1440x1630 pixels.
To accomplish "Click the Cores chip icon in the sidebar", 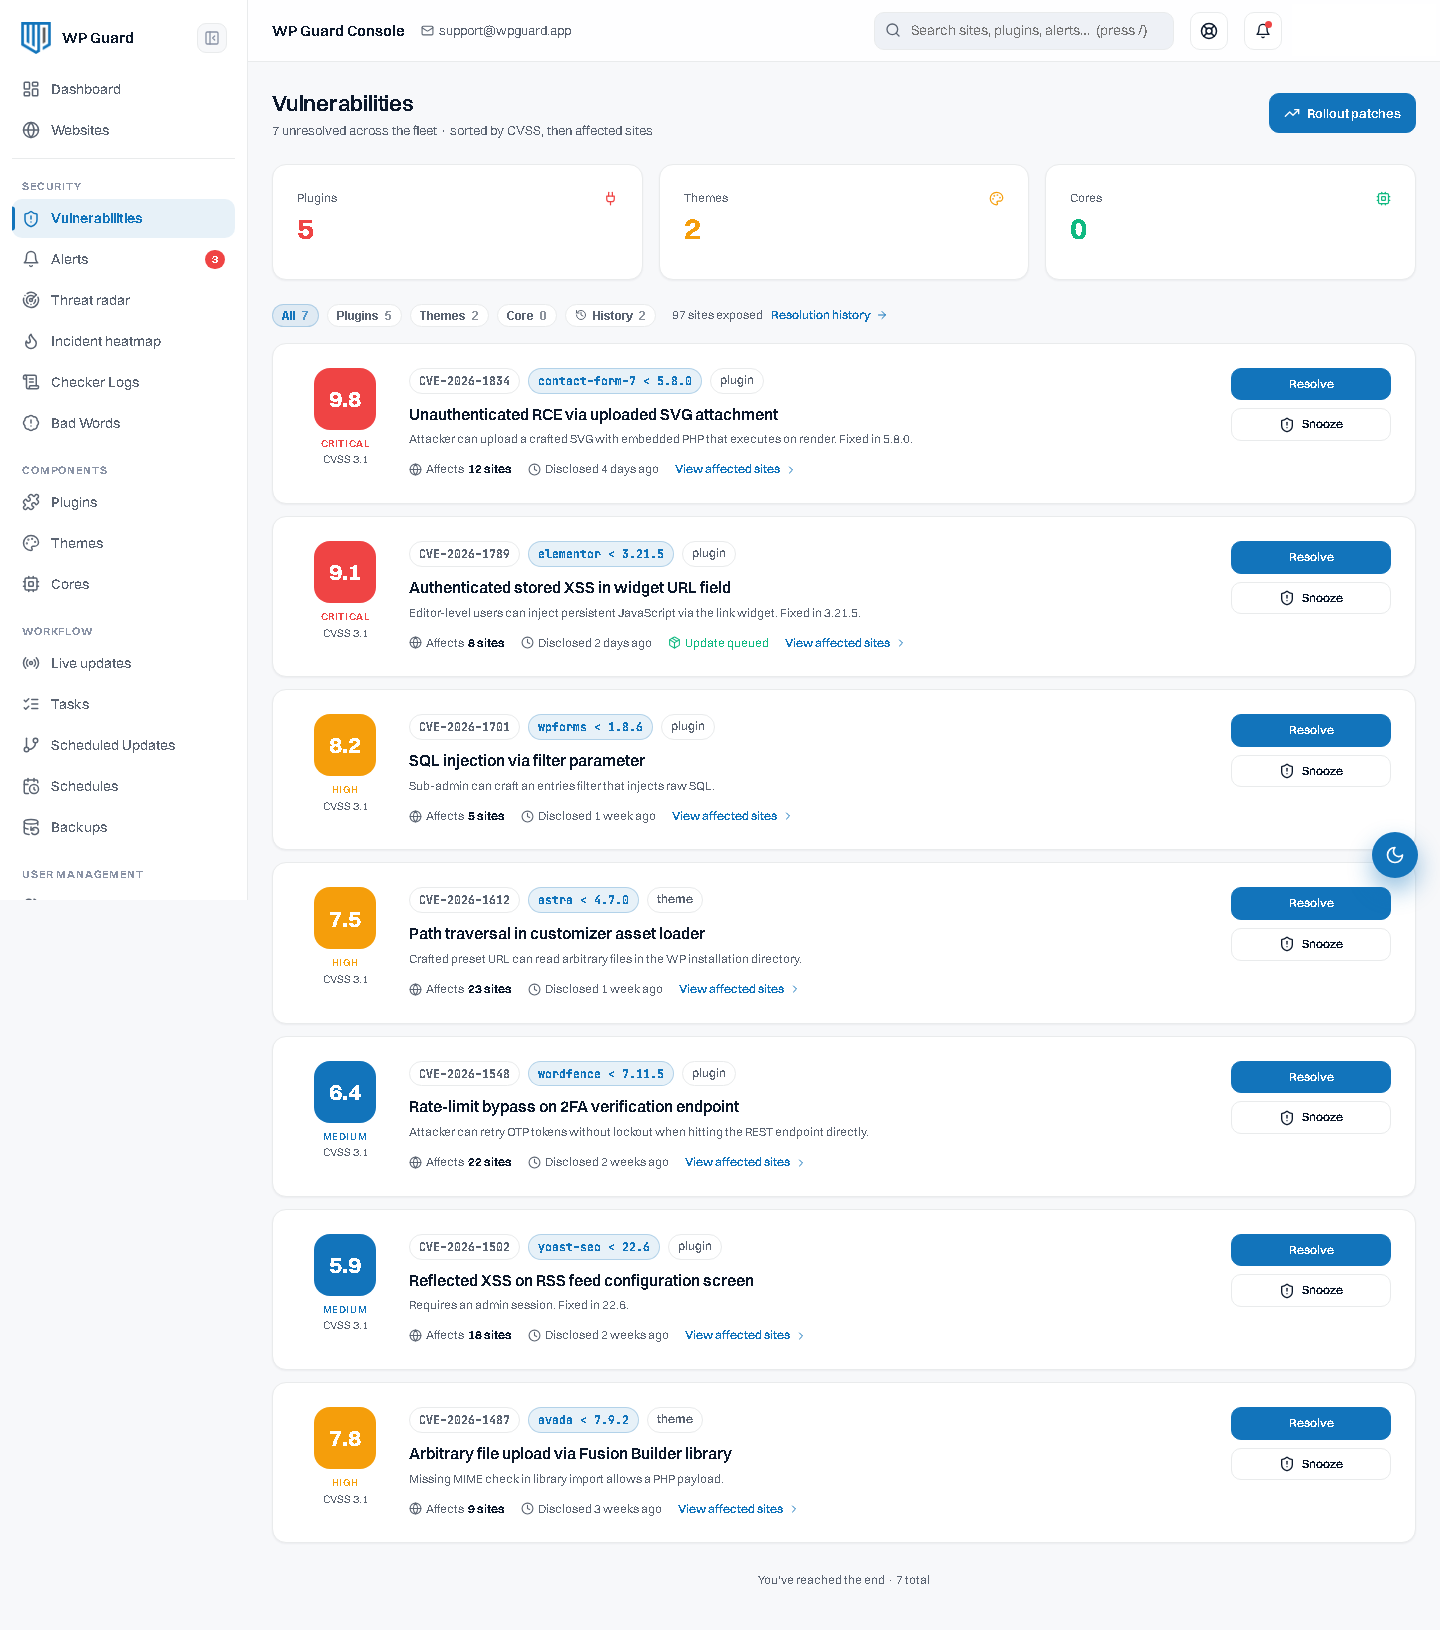I will (31, 584).
